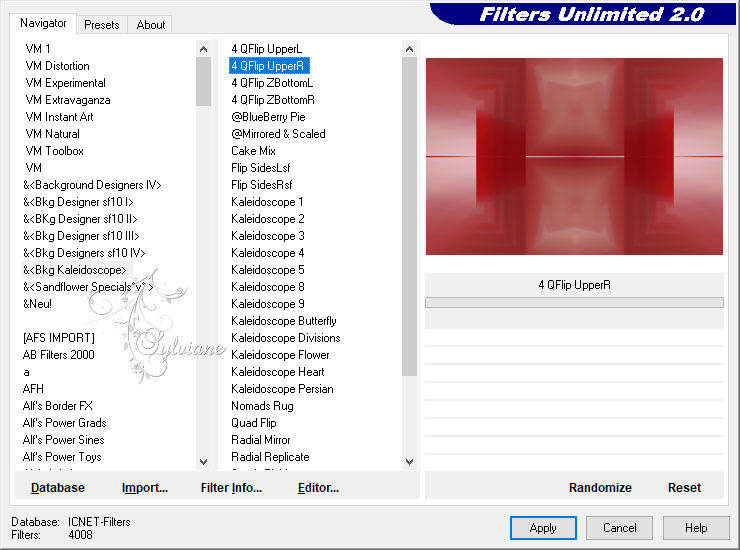Choose the 4 QFlip ZBottomR filter
Screen dimensions: 740x550
pos(273,100)
